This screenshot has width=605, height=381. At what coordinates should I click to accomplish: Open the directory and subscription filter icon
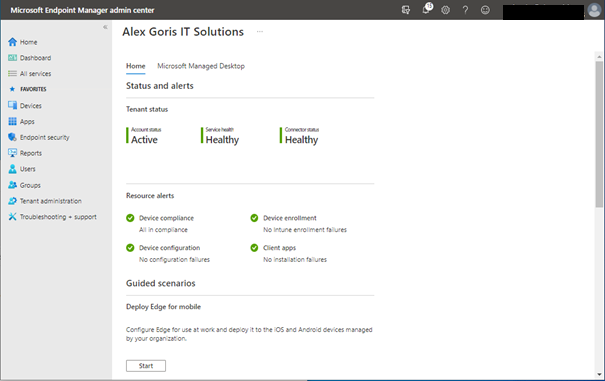click(x=406, y=10)
